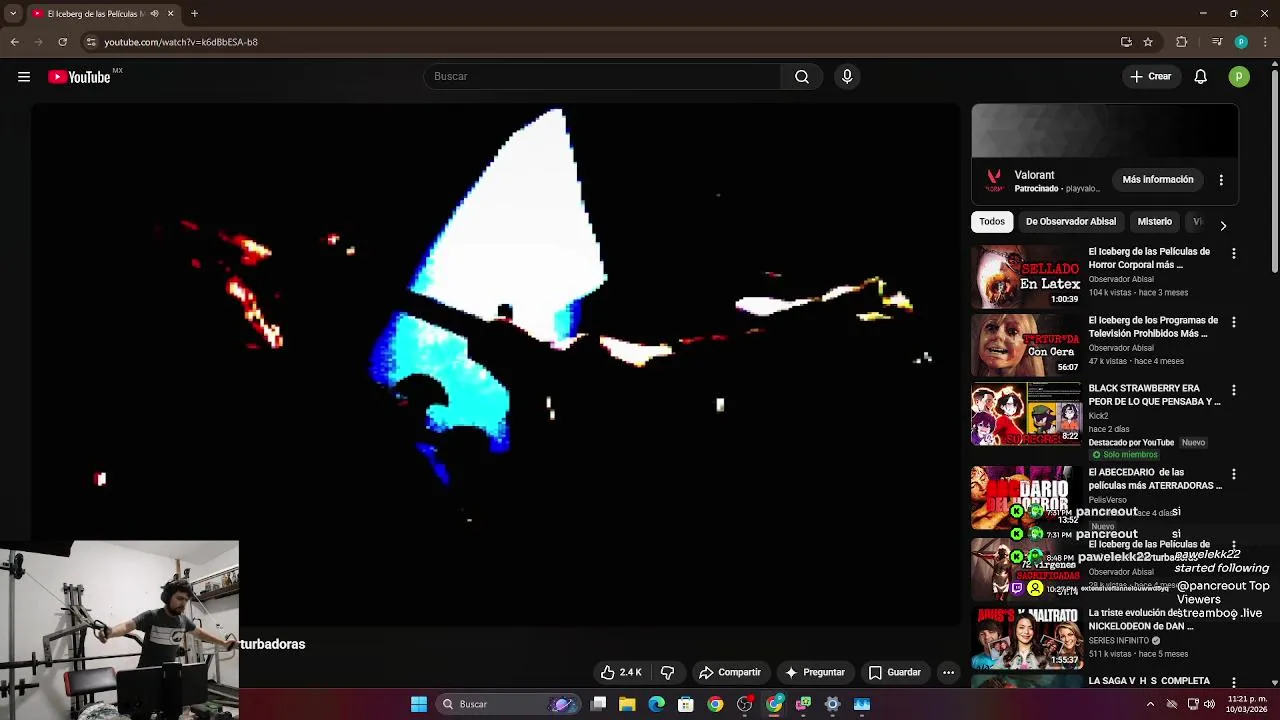Click Más información on Valorant ad
1280x720 pixels.
pyautogui.click(x=1158, y=180)
